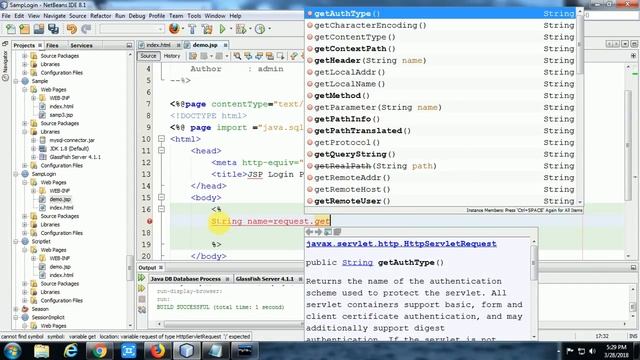Screen dimensions: 640x360
Task: Switch to the Files tab
Action: (x=52, y=45)
